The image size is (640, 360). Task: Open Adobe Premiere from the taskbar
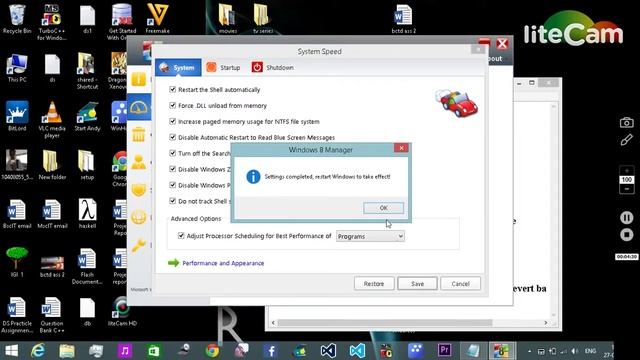coord(444,350)
